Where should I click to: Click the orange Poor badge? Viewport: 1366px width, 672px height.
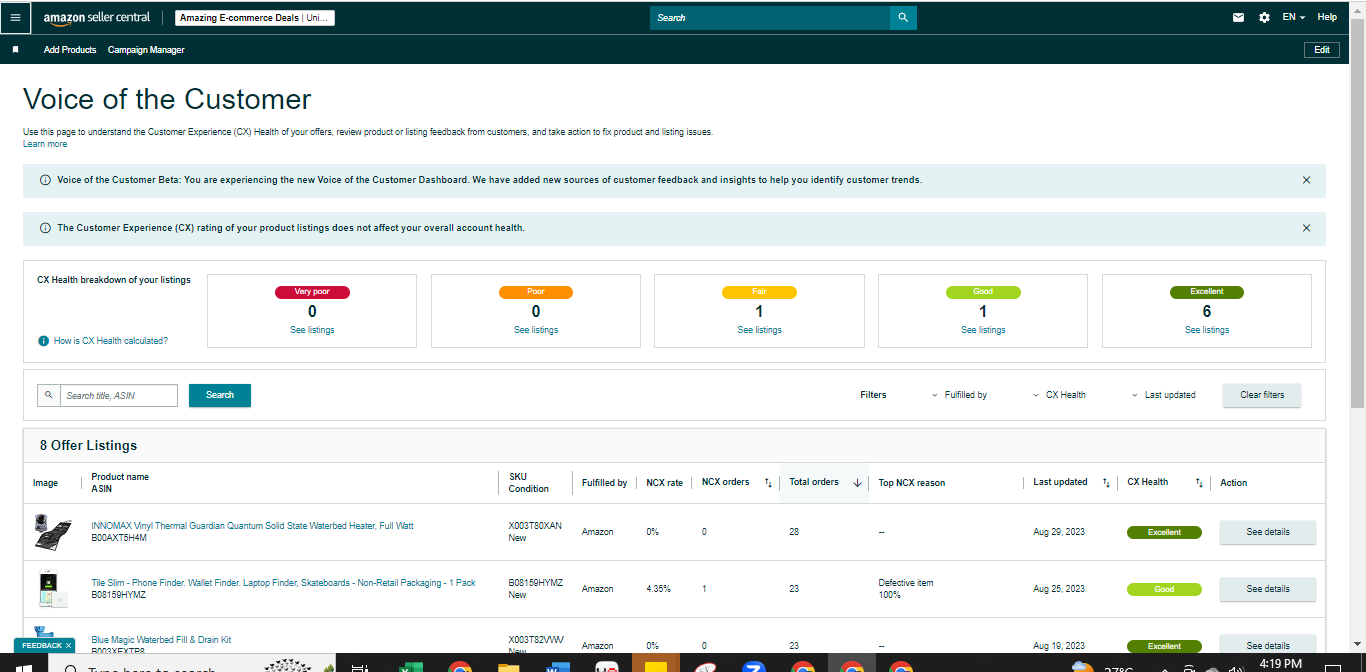coord(536,292)
